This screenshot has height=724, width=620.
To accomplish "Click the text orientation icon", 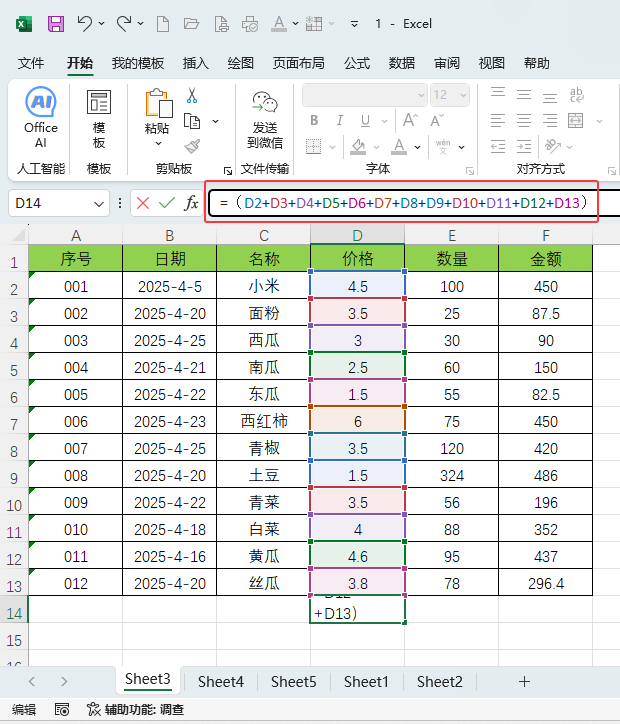I will (x=553, y=146).
